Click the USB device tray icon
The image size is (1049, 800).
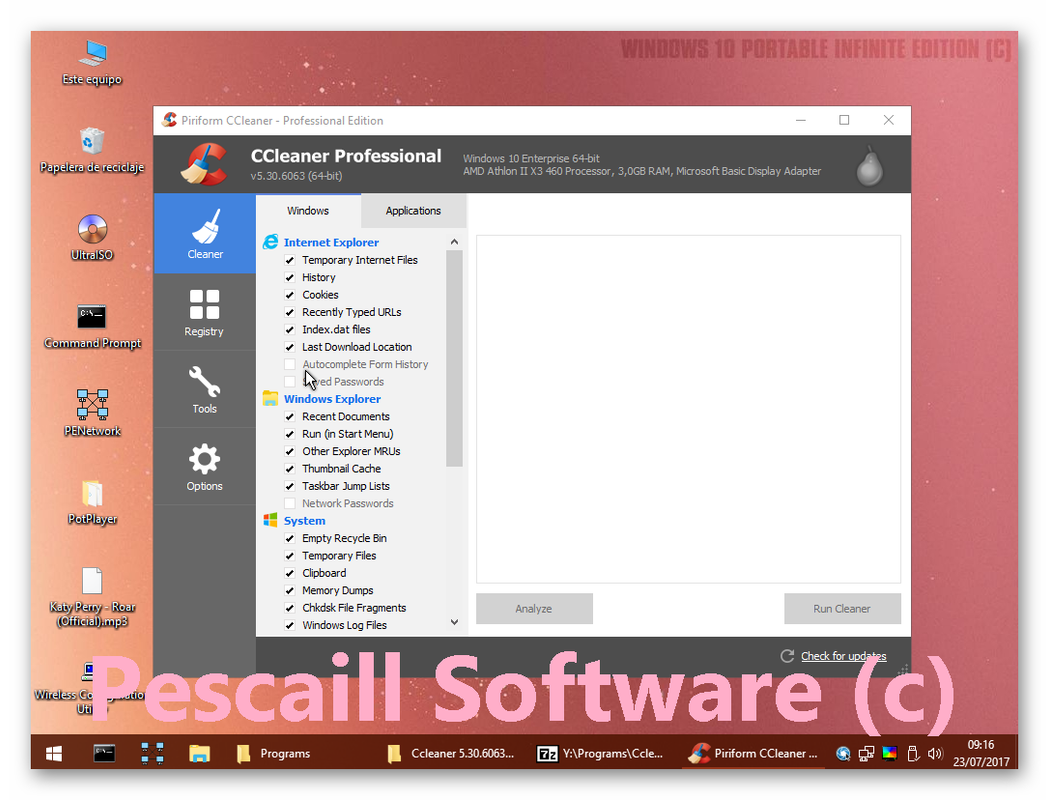[913, 754]
